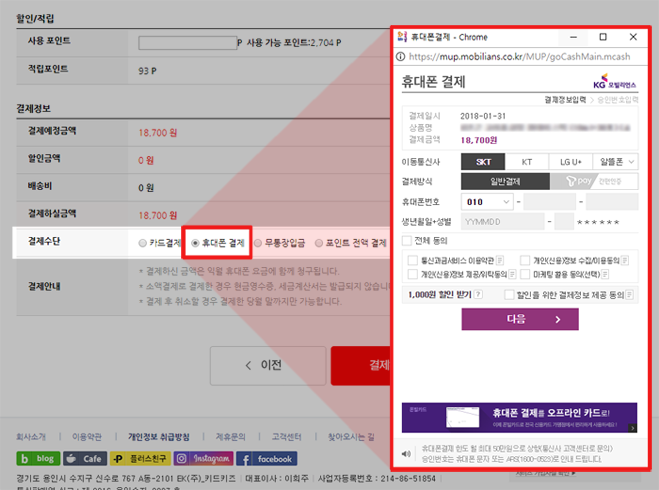659x490 pixels.
Task: Choose 일반결제 payment method tab
Action: point(505,182)
